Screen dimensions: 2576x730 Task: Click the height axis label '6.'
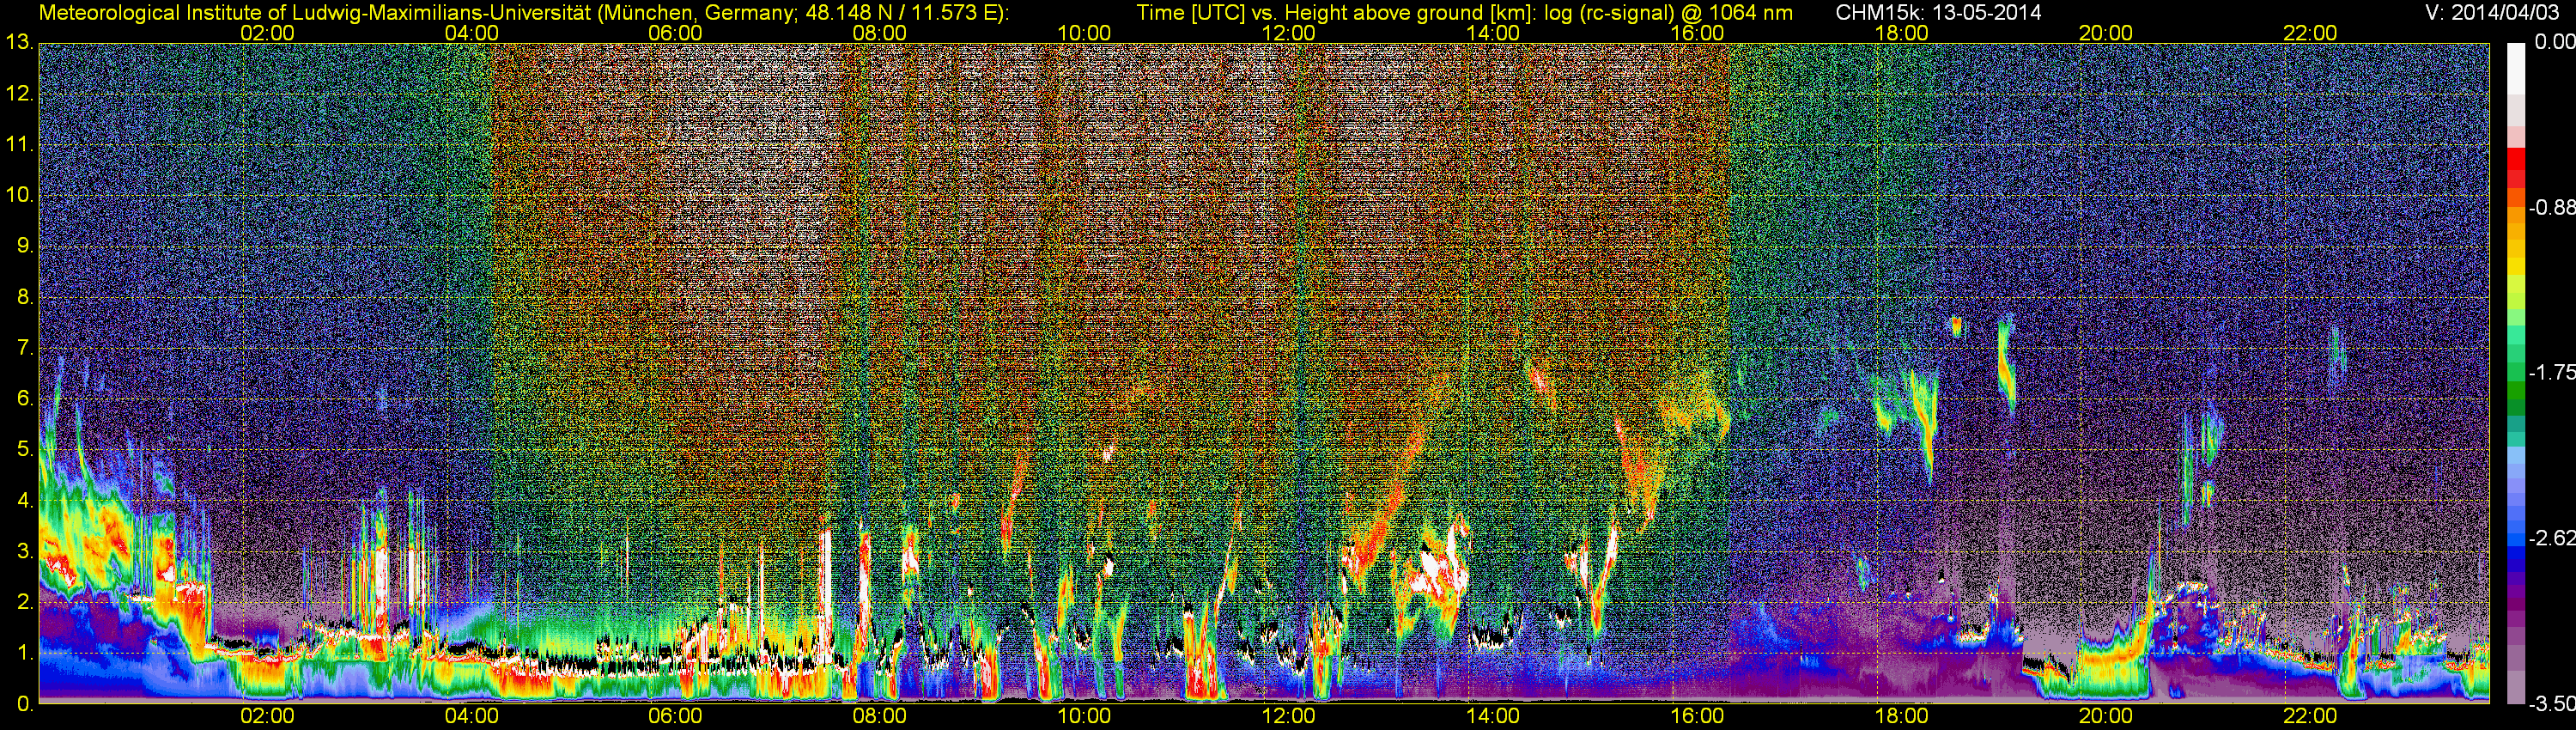tap(24, 399)
